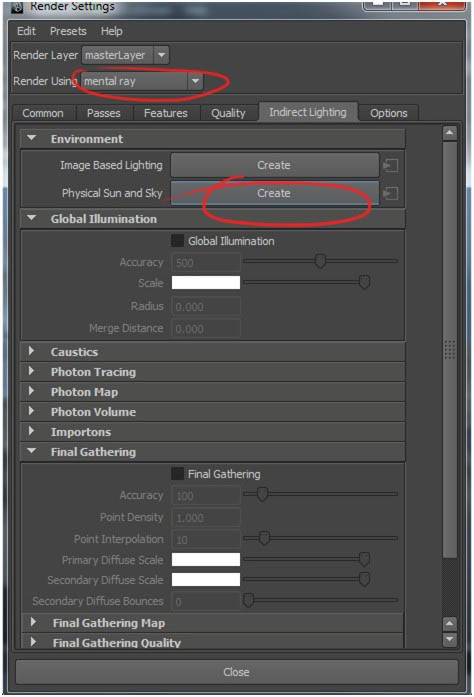474x697 pixels.
Task: Click the Global Illumination Scale color swatch
Action: (x=206, y=283)
